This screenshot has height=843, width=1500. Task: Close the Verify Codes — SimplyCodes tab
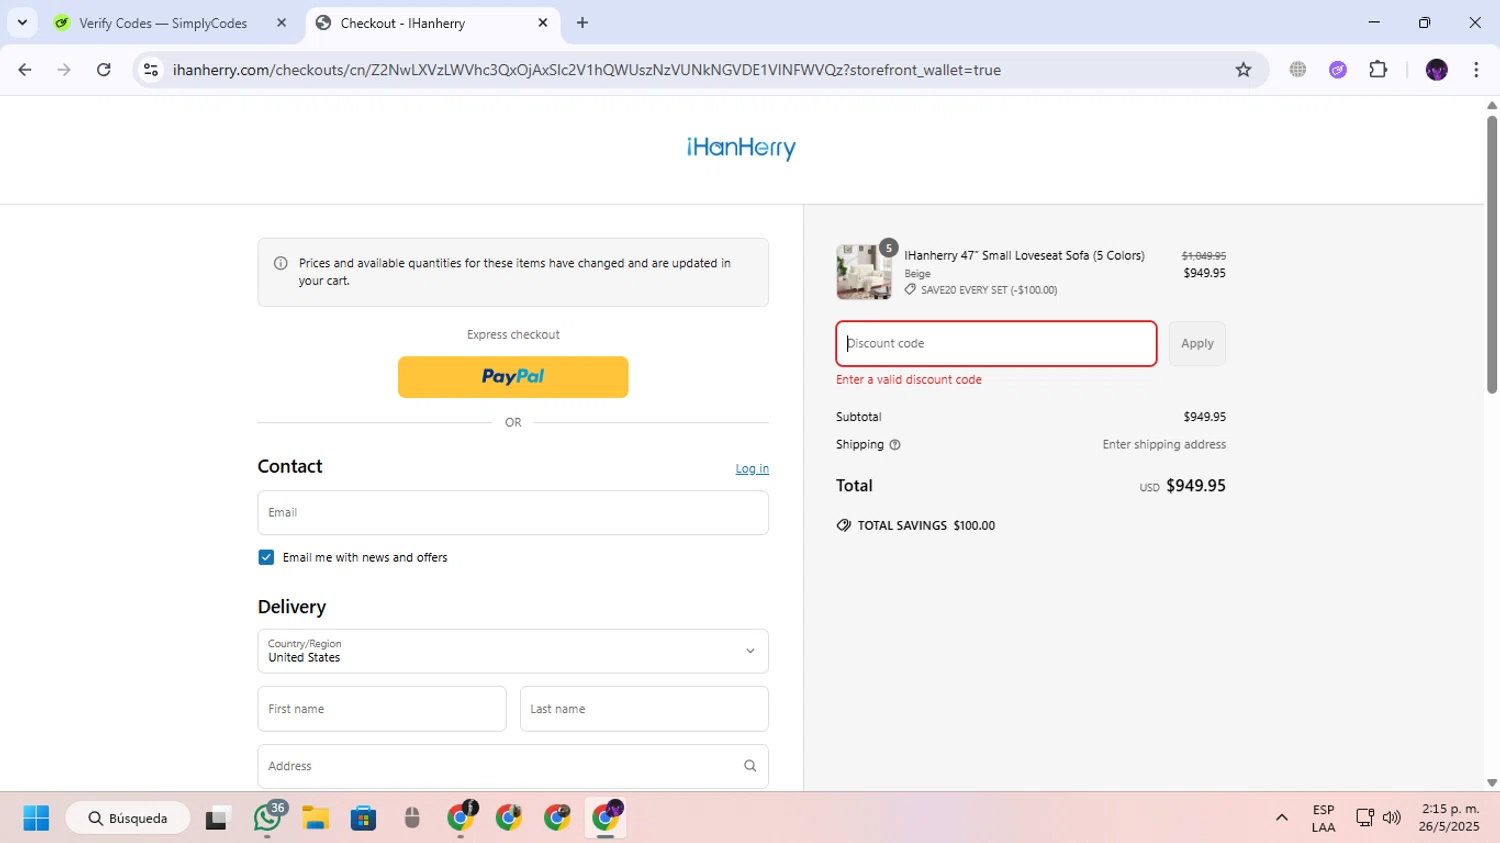point(281,23)
